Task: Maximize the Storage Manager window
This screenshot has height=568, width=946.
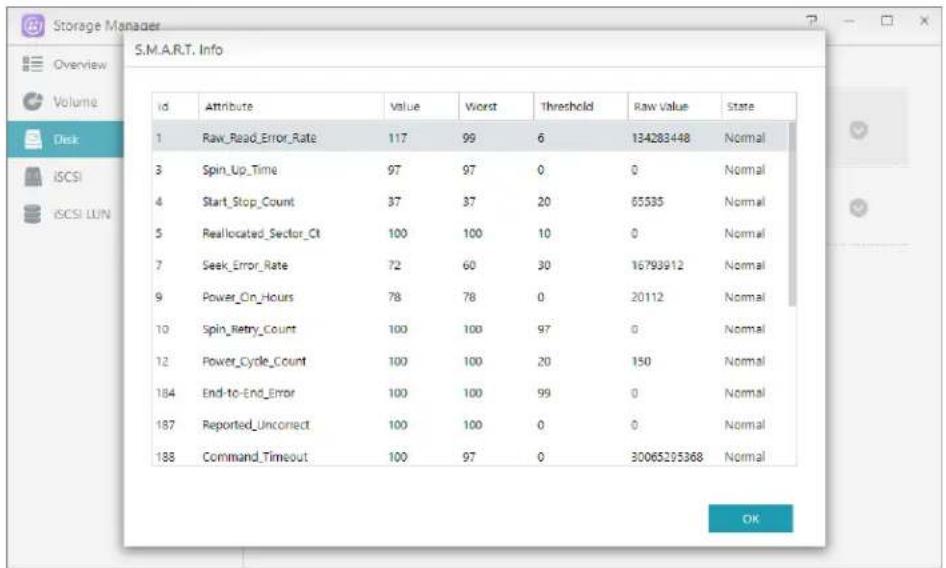Action: (x=886, y=21)
